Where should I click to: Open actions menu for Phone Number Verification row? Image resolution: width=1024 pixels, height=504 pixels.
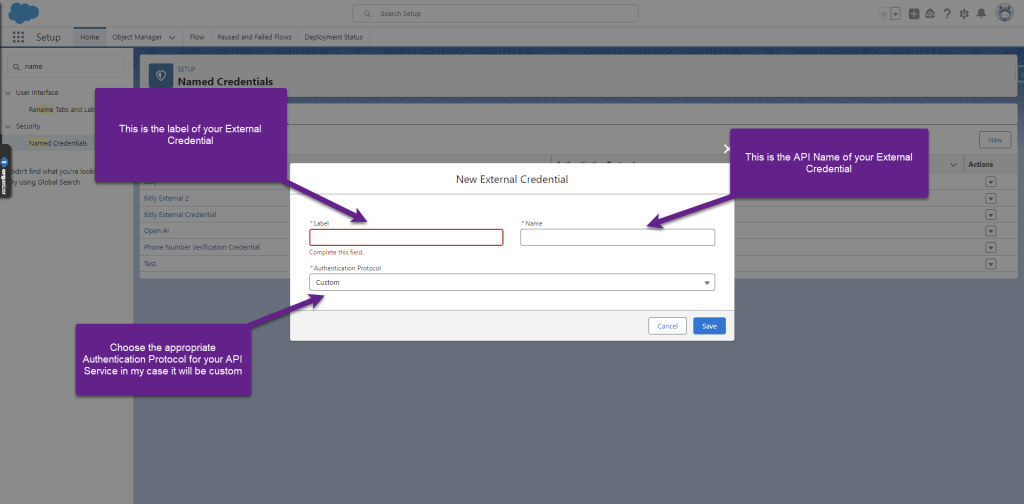point(991,247)
